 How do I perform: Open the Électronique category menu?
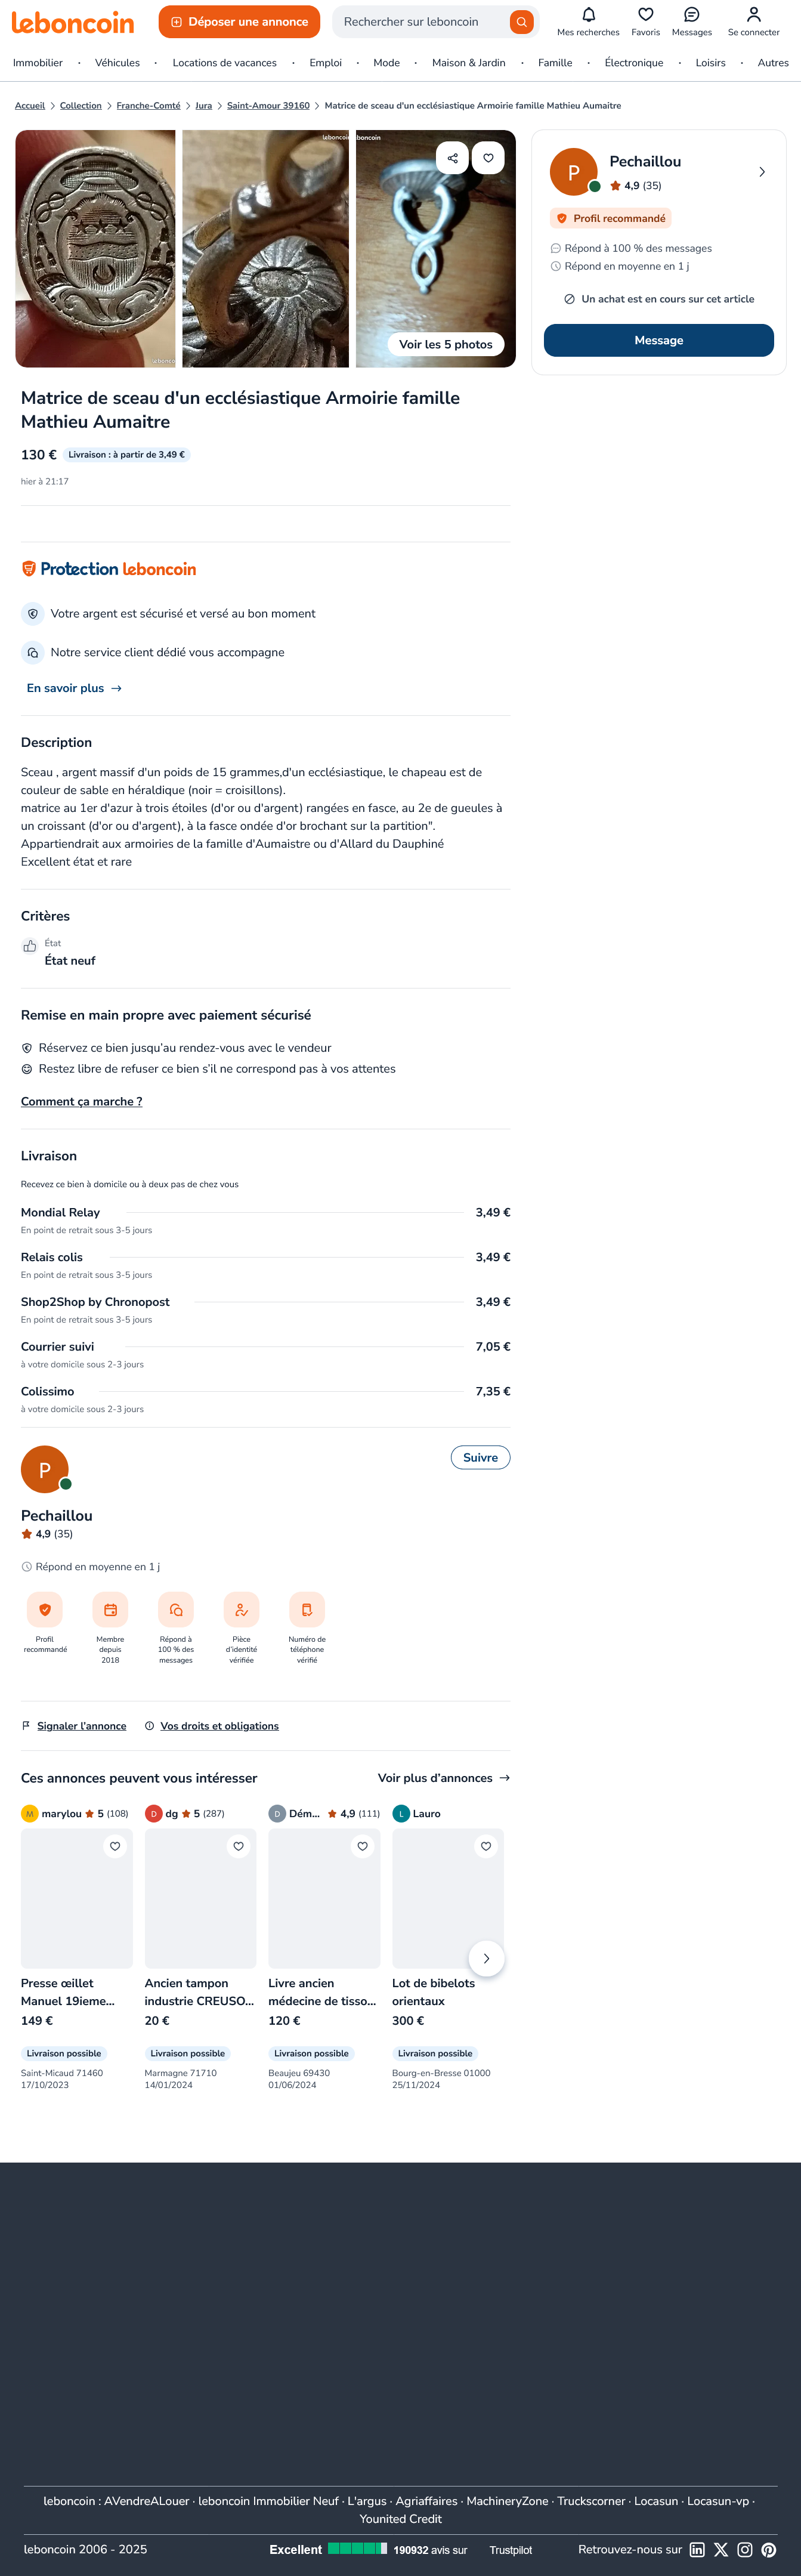click(x=634, y=63)
